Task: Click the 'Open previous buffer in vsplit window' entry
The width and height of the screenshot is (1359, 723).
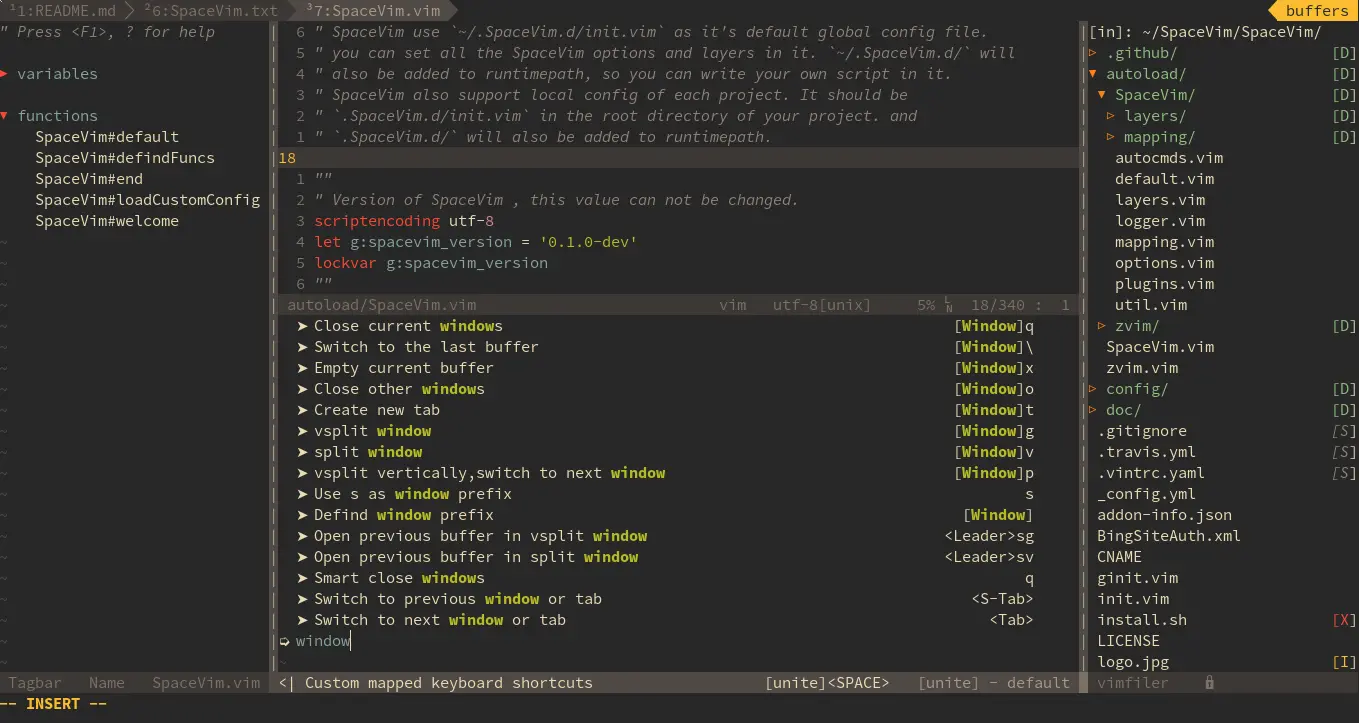Action: click(x=665, y=536)
